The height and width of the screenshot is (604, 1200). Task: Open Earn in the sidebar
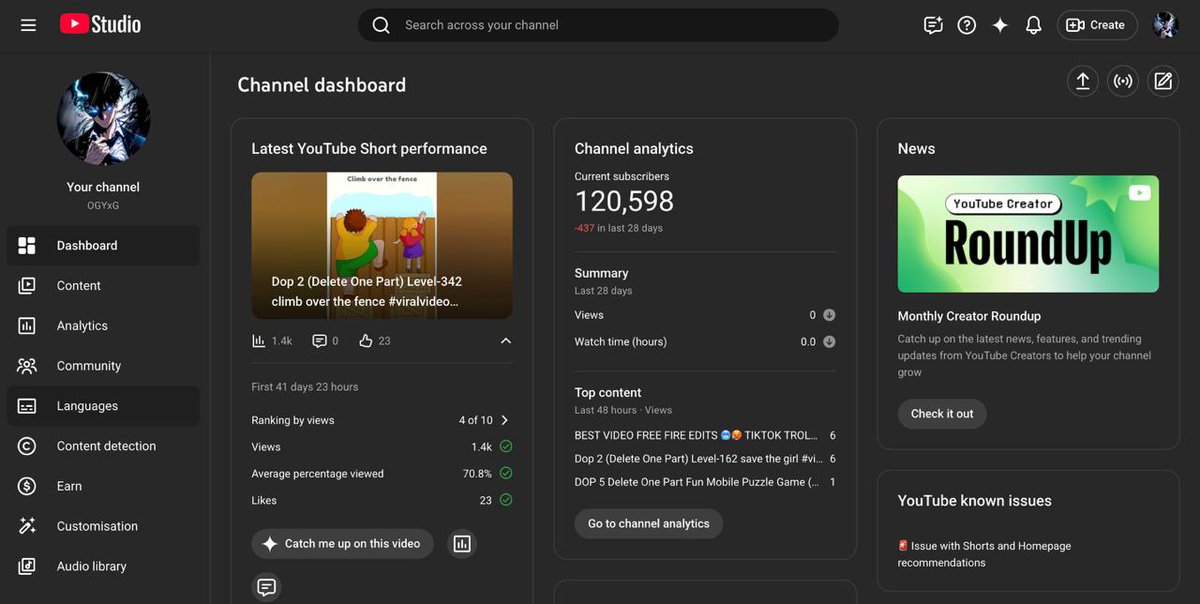103,486
